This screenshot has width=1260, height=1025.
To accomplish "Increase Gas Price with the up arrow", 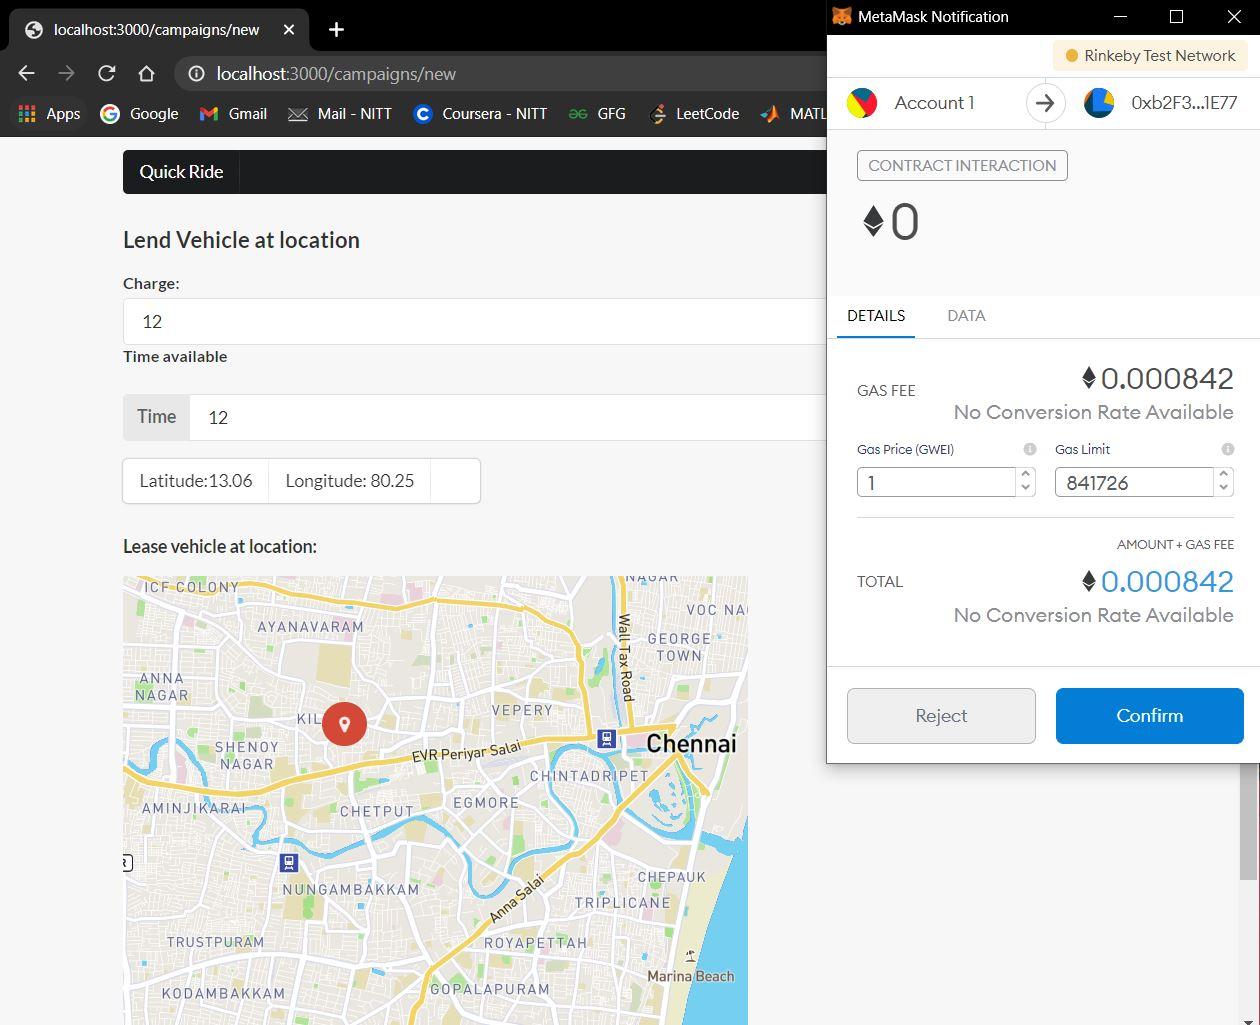I will point(1025,475).
